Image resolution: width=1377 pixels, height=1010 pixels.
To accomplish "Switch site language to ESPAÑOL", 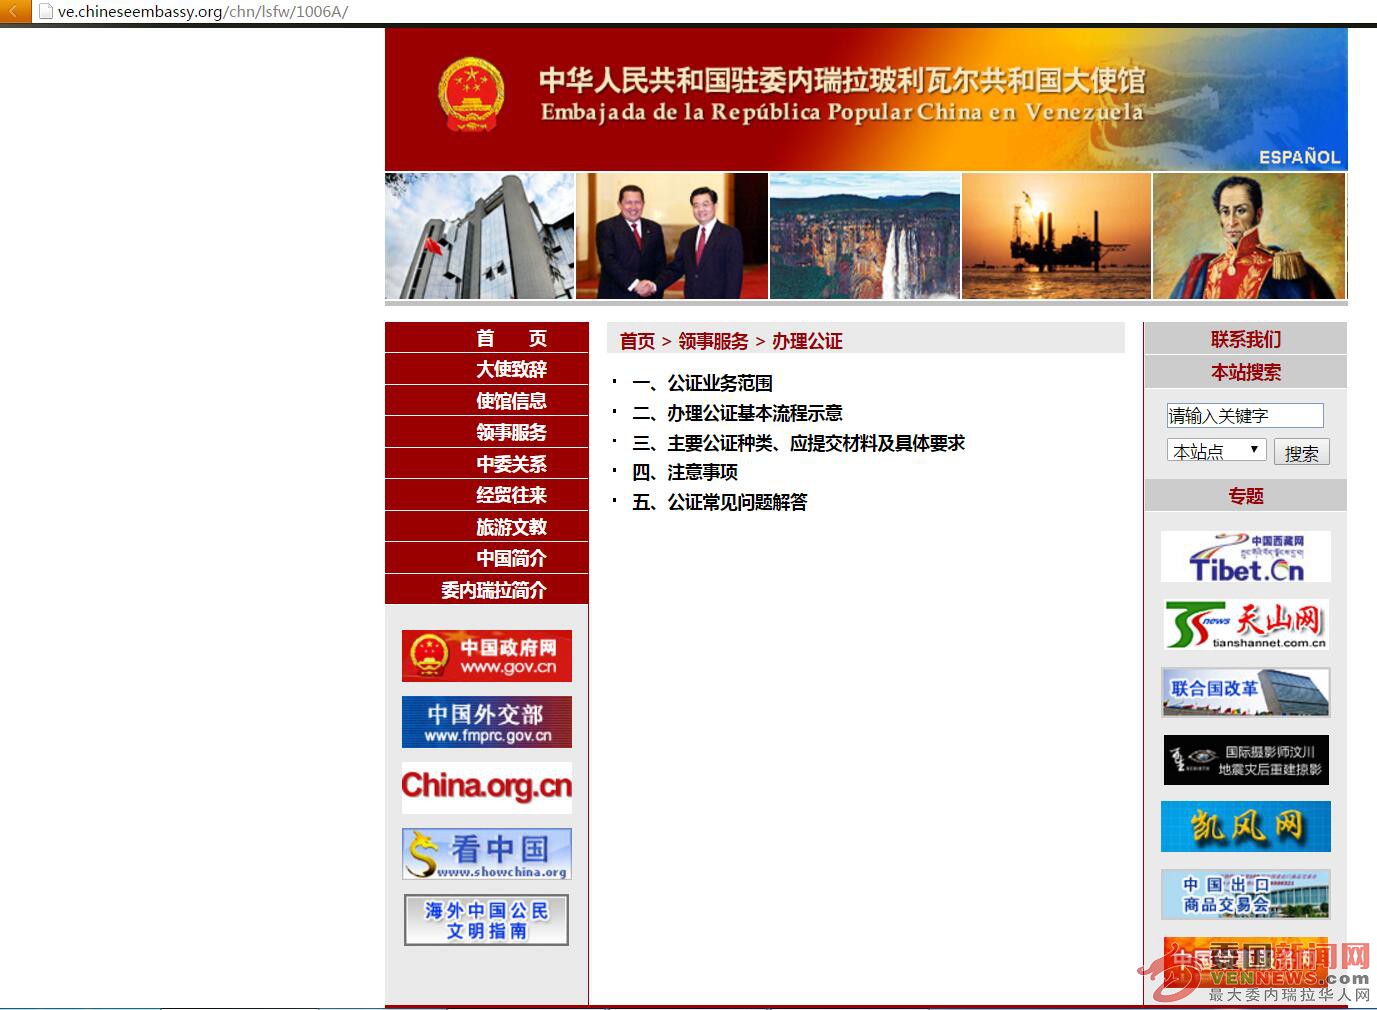I will point(1299,157).
